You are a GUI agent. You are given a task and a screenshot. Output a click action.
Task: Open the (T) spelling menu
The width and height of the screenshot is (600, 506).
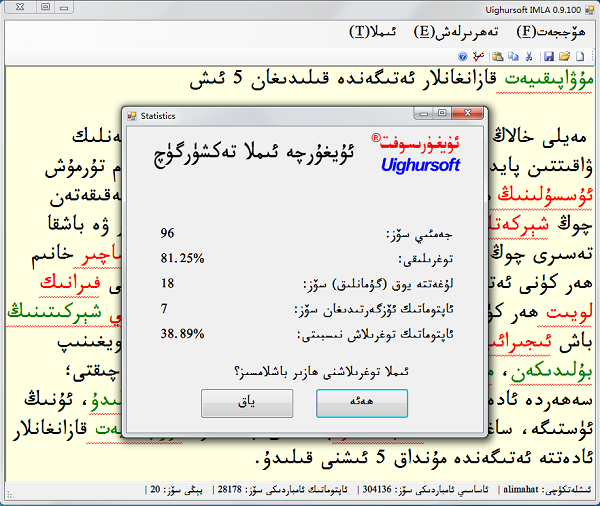click(x=373, y=32)
